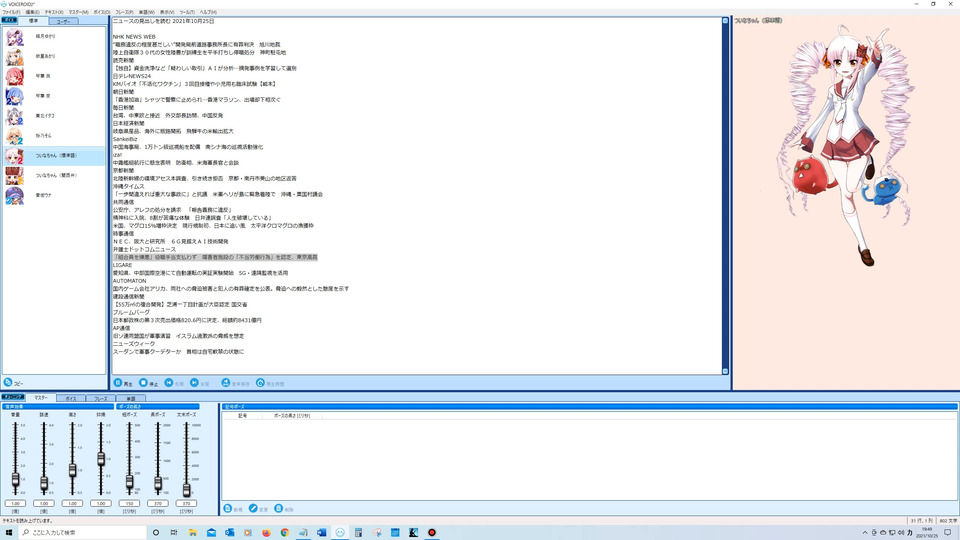Choose the 音街ウナ voice avatar
This screenshot has width=960, height=540.
coord(14,195)
